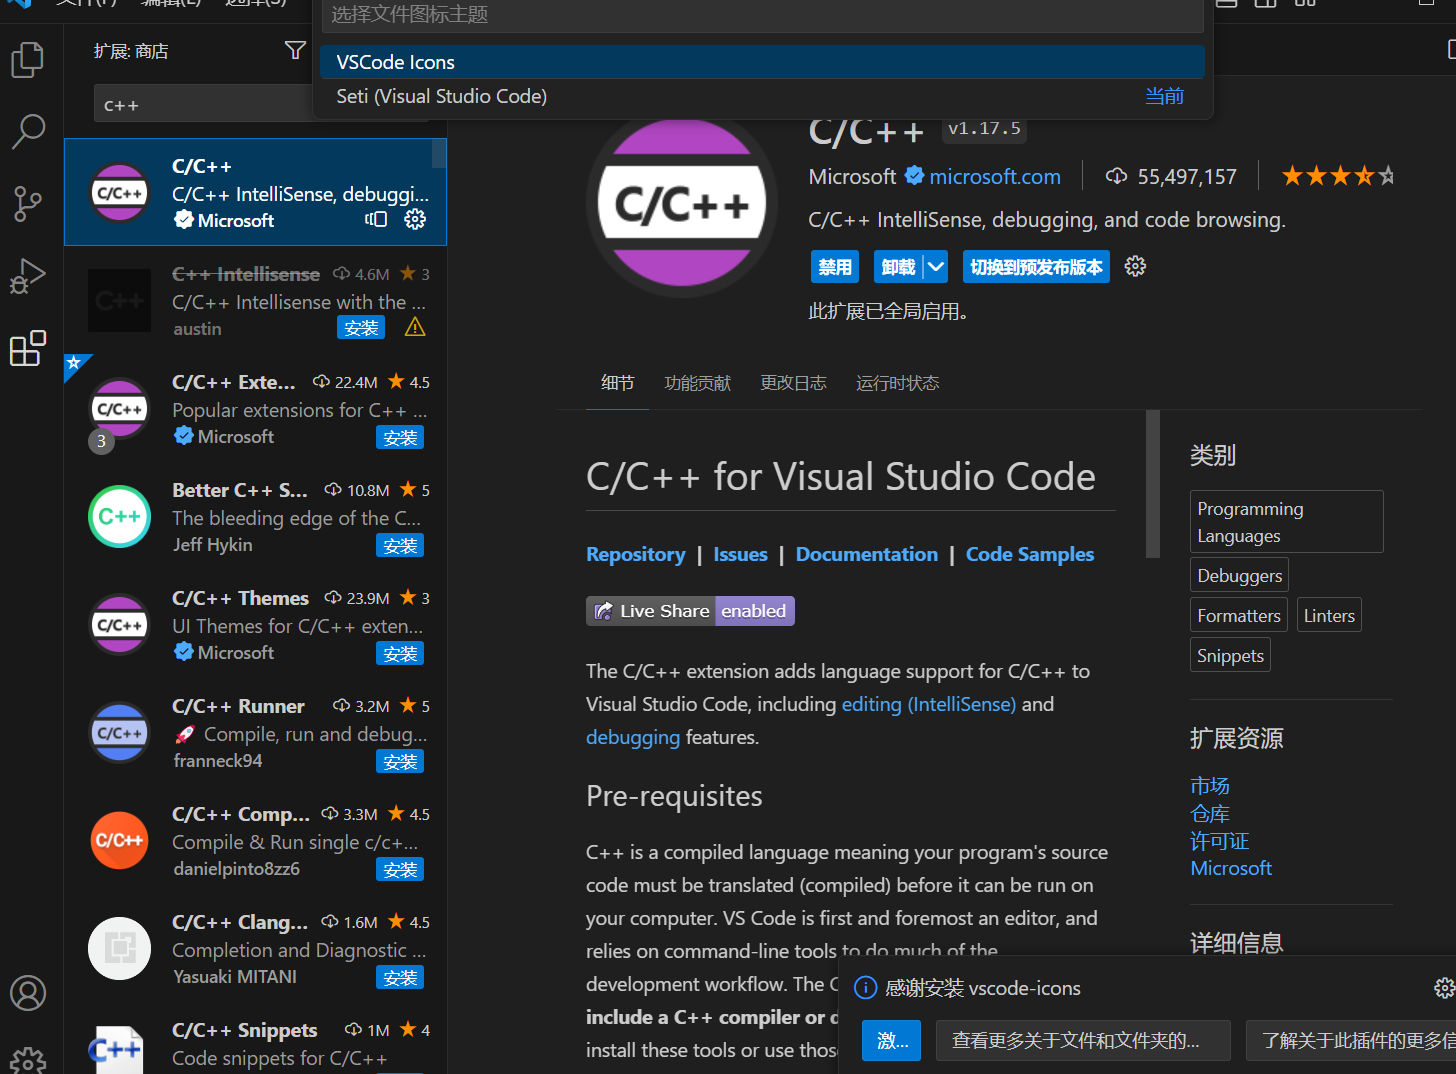Open the Issues link

(740, 554)
